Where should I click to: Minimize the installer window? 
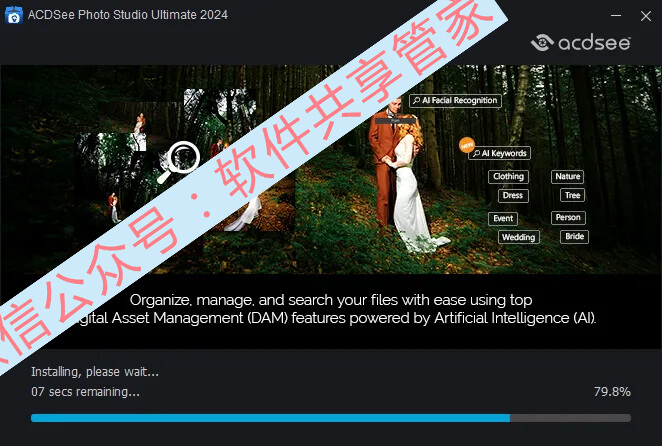click(x=616, y=16)
